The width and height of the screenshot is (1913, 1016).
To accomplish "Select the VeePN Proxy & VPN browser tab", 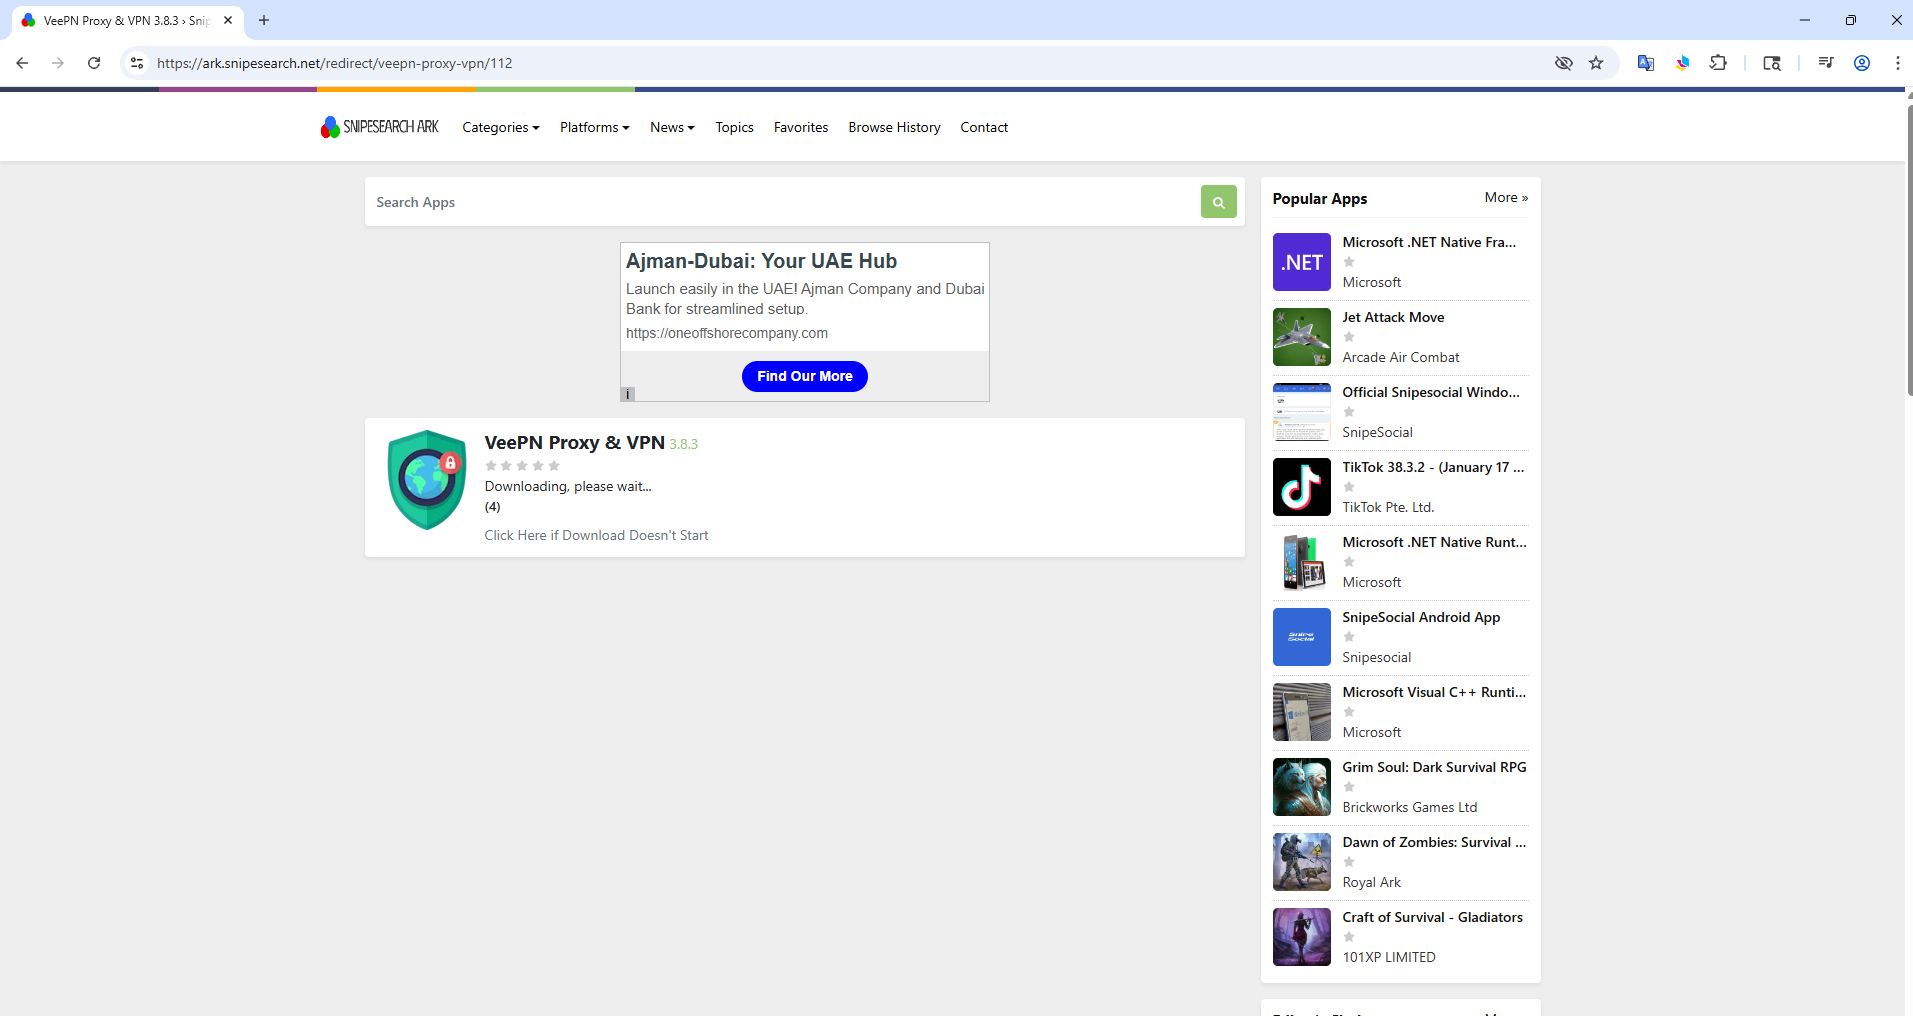I will tap(127, 20).
